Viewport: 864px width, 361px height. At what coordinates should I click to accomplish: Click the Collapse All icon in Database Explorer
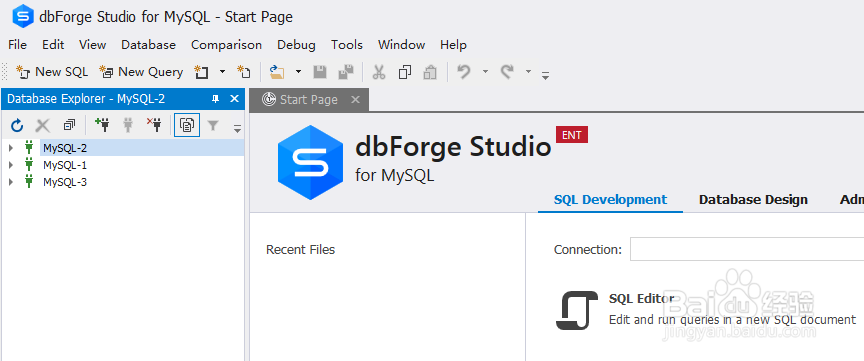click(x=69, y=125)
